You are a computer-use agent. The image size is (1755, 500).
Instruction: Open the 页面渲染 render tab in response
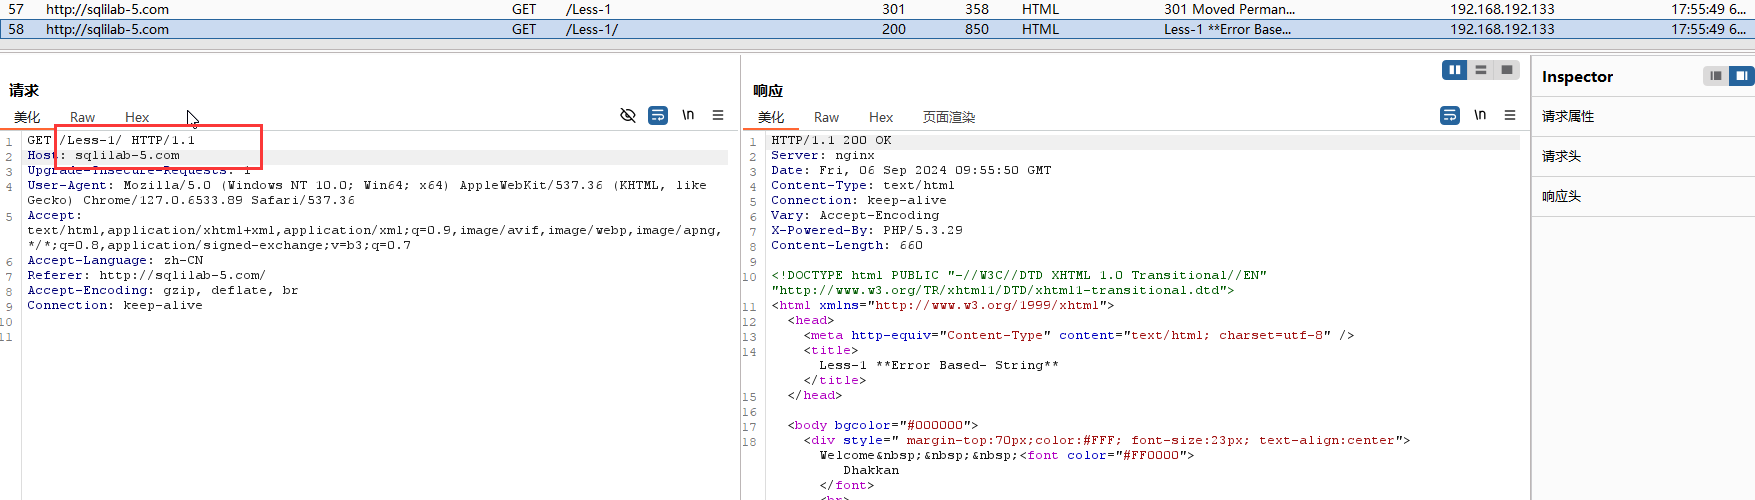point(949,117)
